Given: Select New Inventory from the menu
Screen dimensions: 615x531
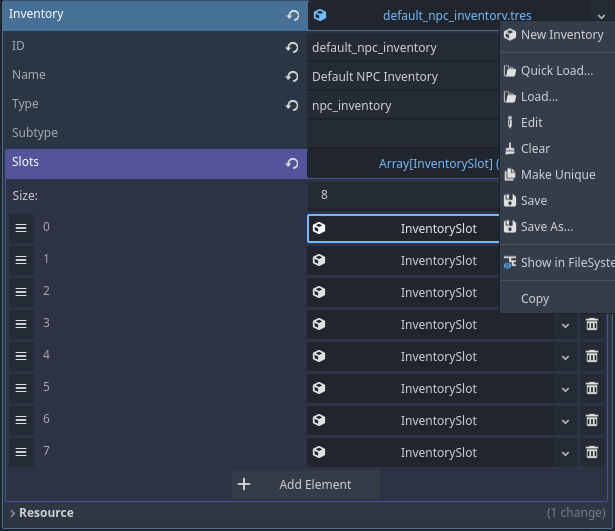Looking at the screenshot, I should pos(561,35).
